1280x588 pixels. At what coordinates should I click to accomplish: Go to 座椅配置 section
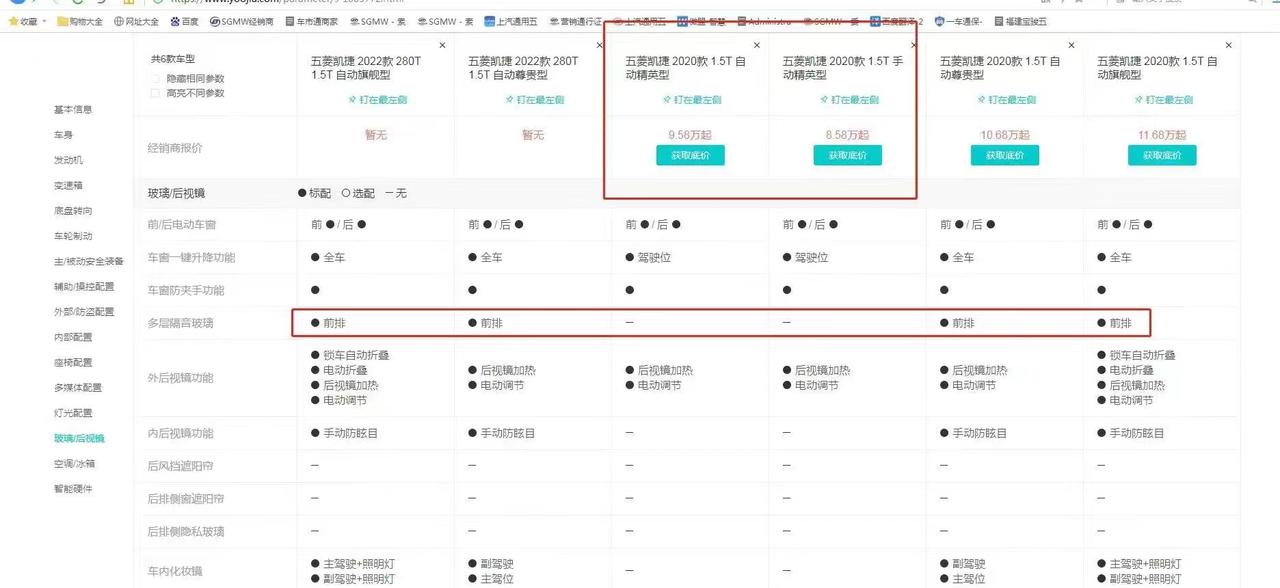73,362
